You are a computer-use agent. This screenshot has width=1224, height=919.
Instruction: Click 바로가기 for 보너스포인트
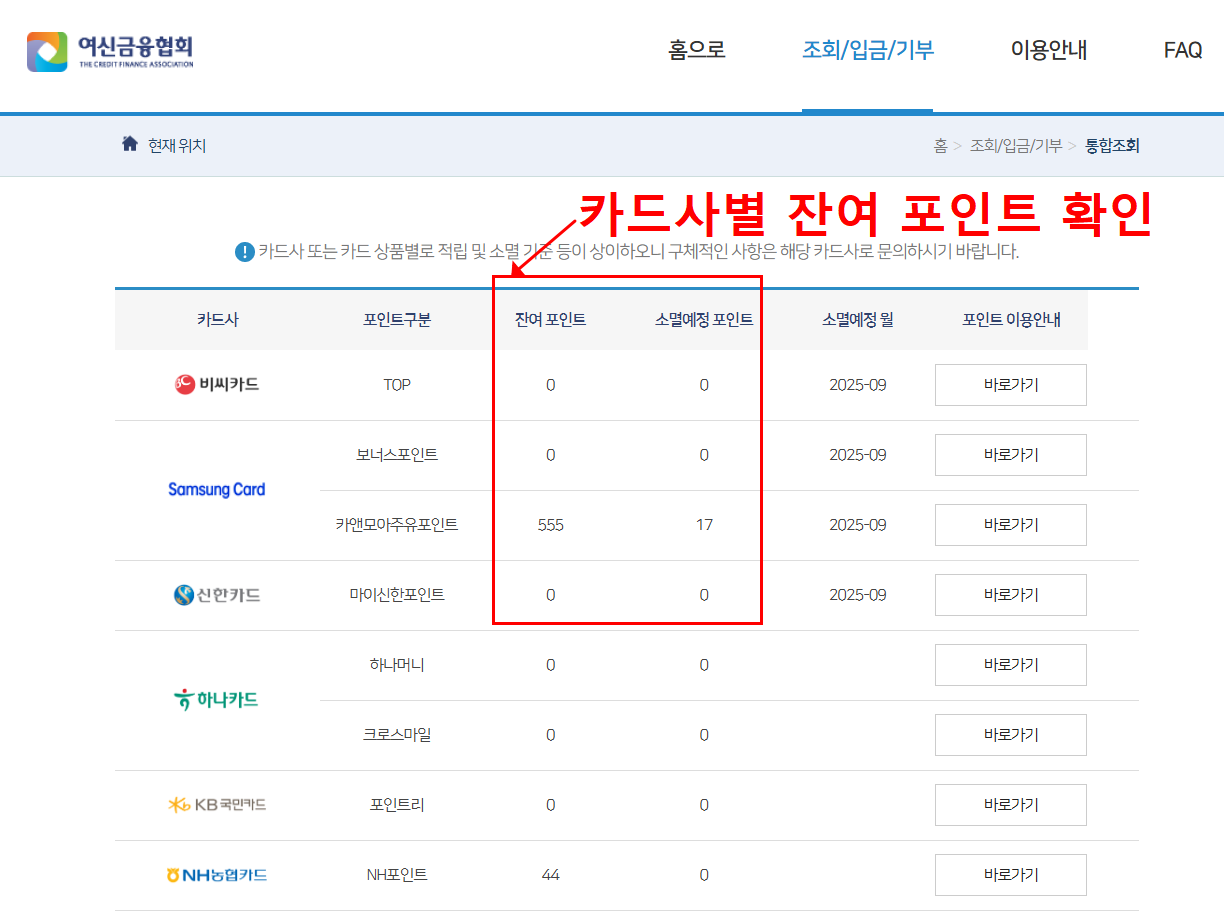click(x=1011, y=455)
